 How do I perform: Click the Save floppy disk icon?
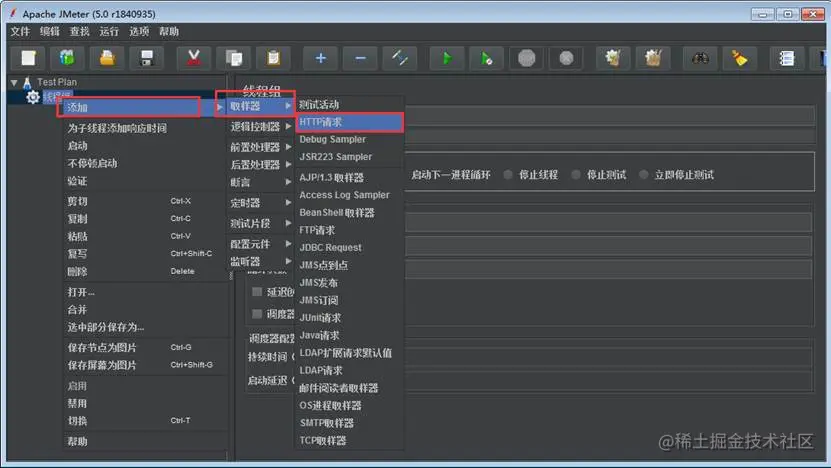147,58
